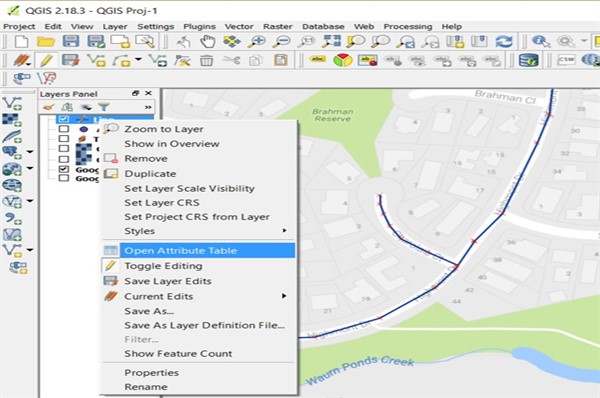Screen dimensions: 600x398
Task: Click the Save project floppy icon
Action: (x=71, y=41)
